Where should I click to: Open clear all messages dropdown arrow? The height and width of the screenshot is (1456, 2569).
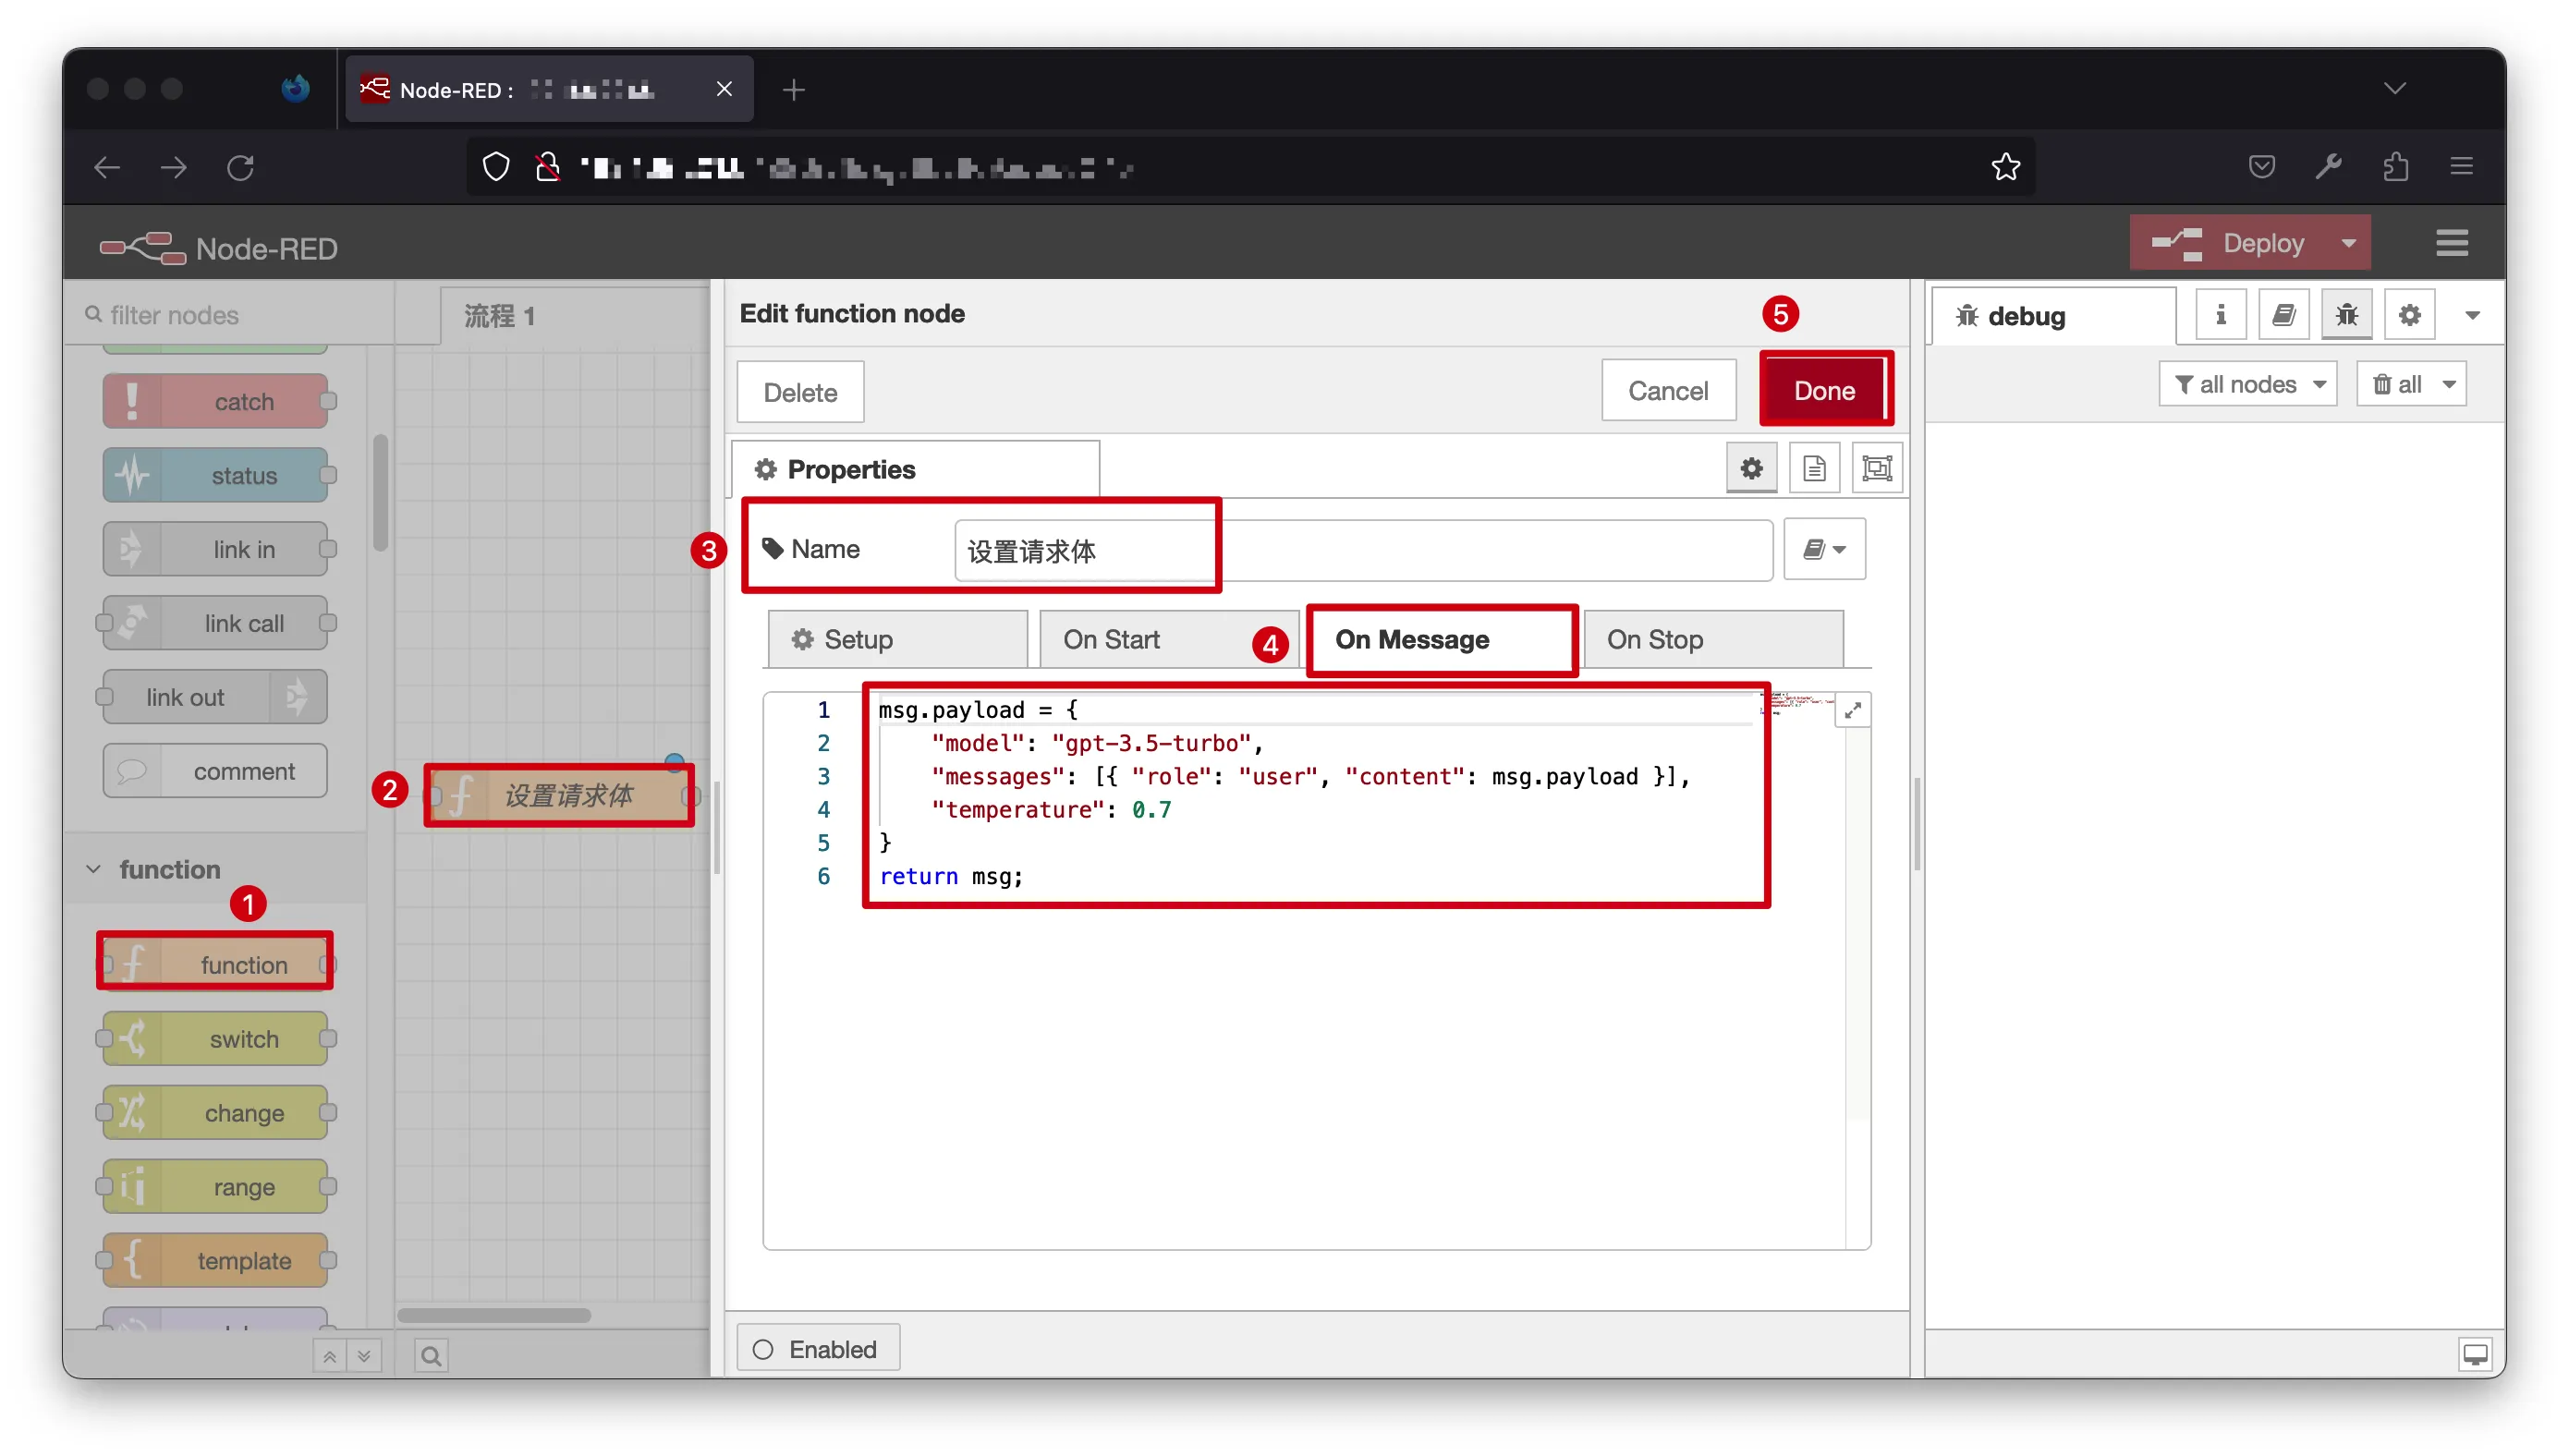pos(2448,384)
